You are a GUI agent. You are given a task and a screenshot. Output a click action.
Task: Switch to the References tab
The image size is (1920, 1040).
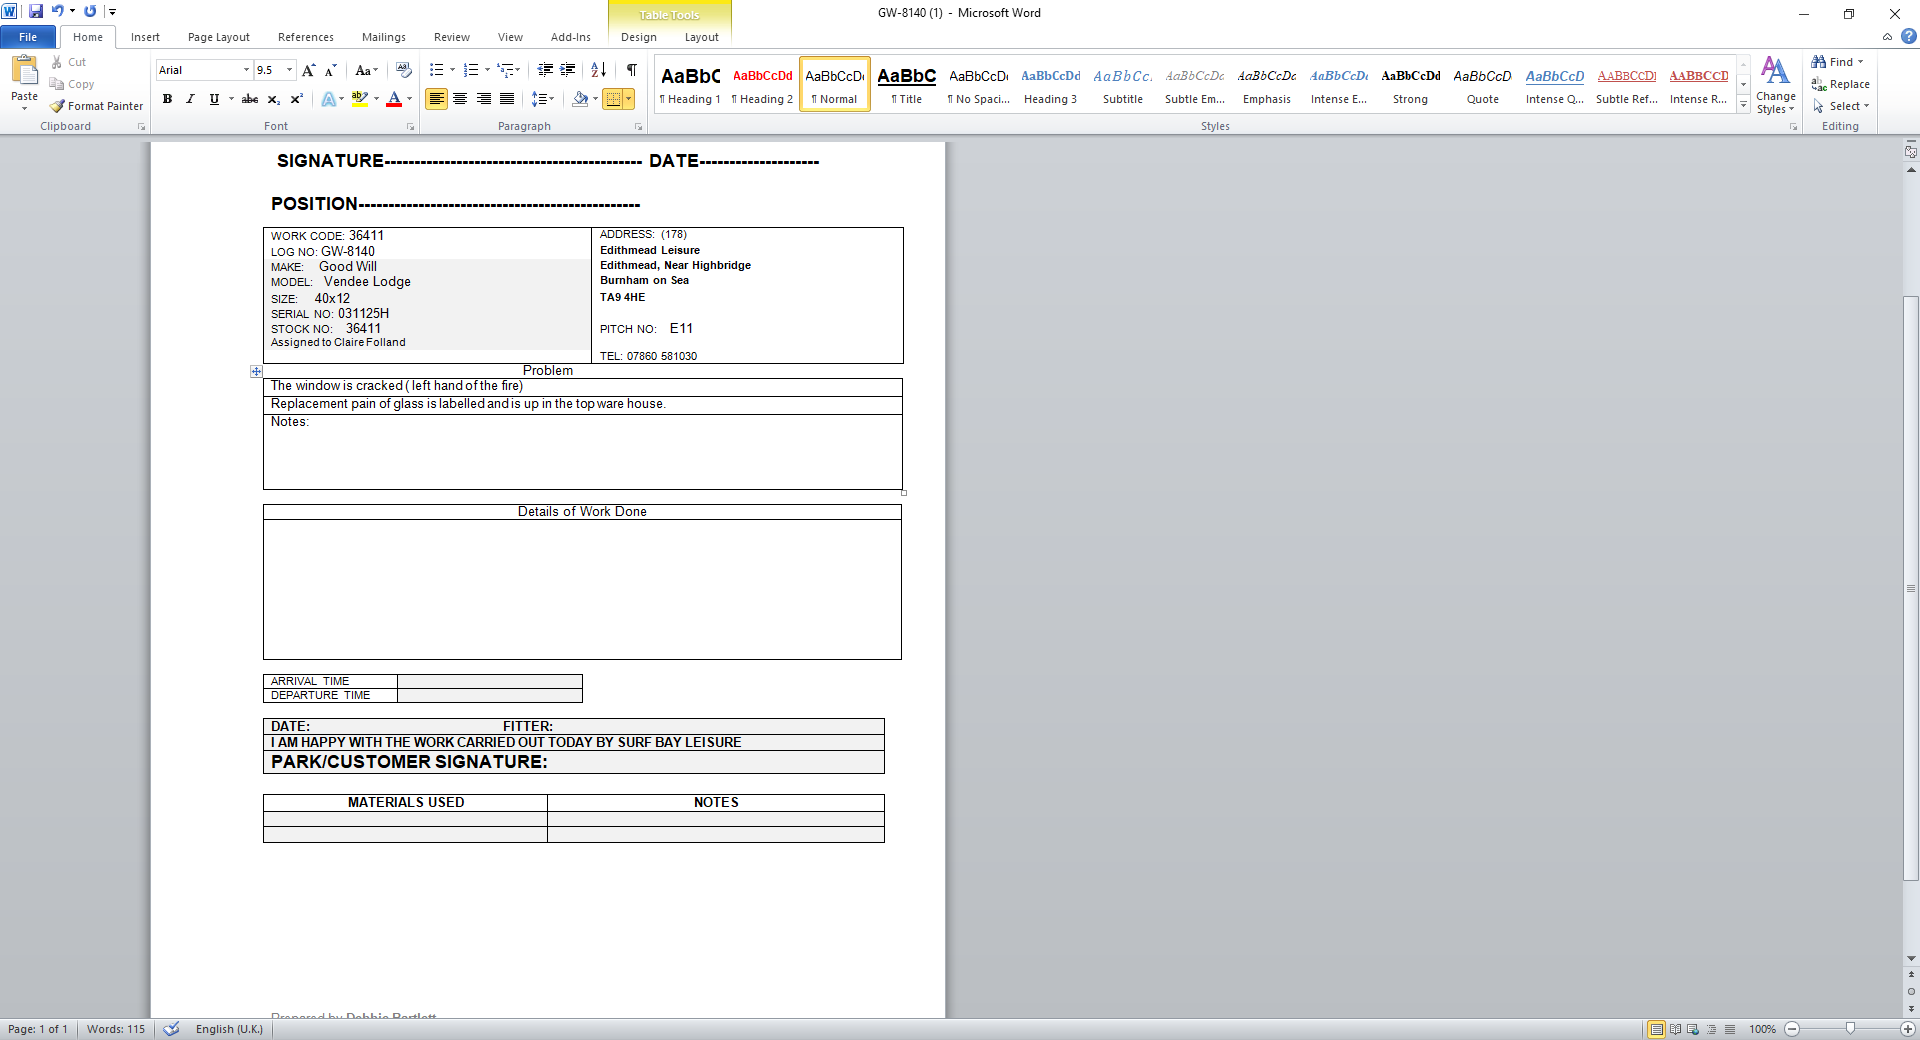pos(306,37)
